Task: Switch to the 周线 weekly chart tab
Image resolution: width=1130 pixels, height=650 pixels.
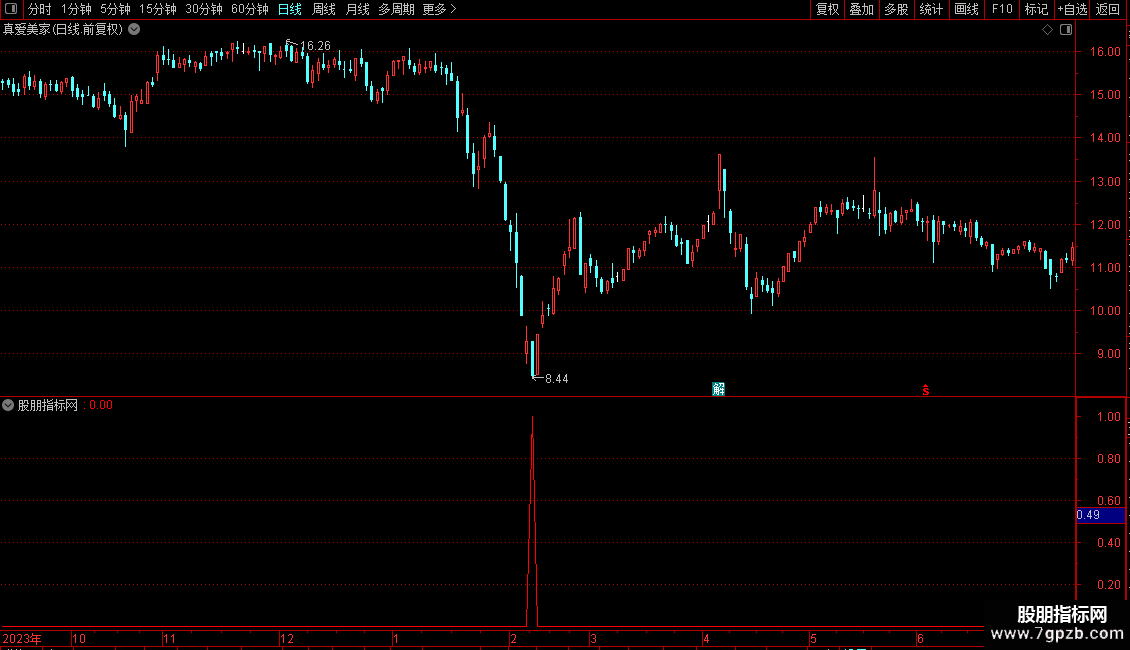Action: tap(324, 9)
